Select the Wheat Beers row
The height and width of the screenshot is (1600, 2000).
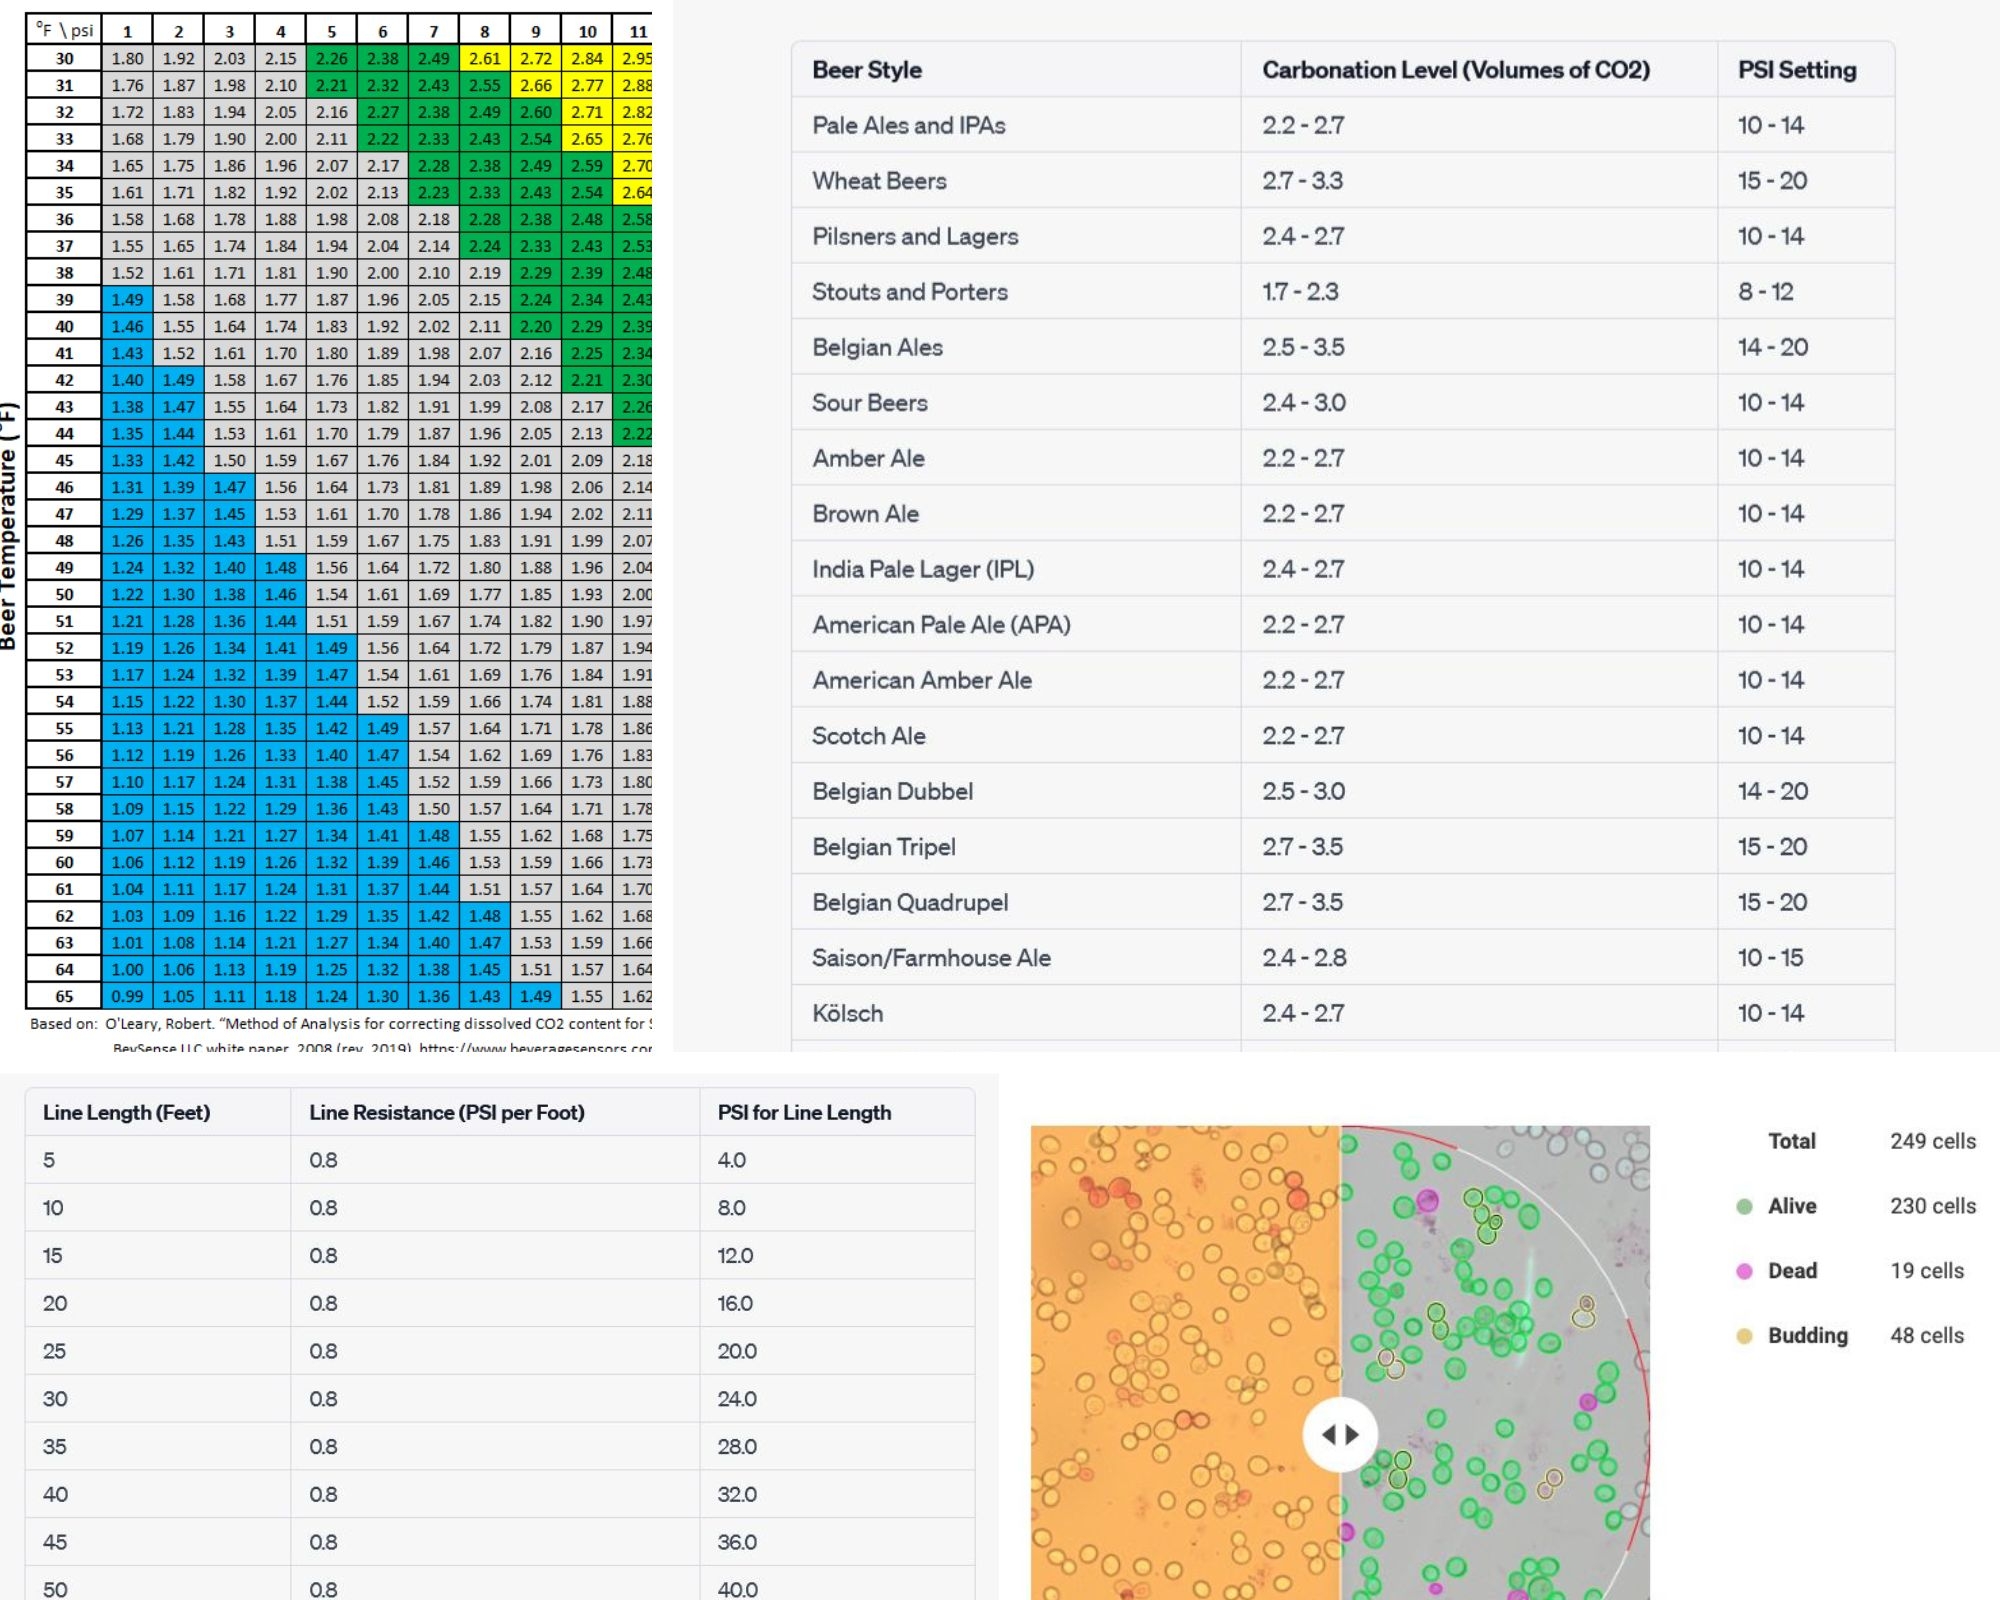coord(879,181)
